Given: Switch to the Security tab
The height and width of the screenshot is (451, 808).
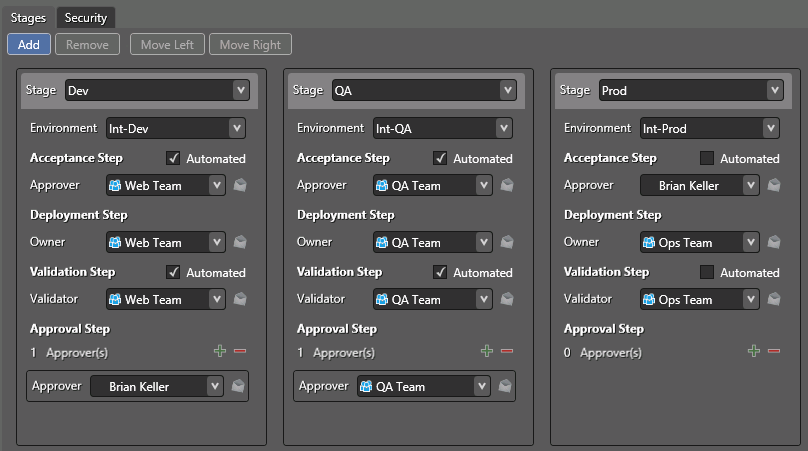Looking at the screenshot, I should [86, 17].
